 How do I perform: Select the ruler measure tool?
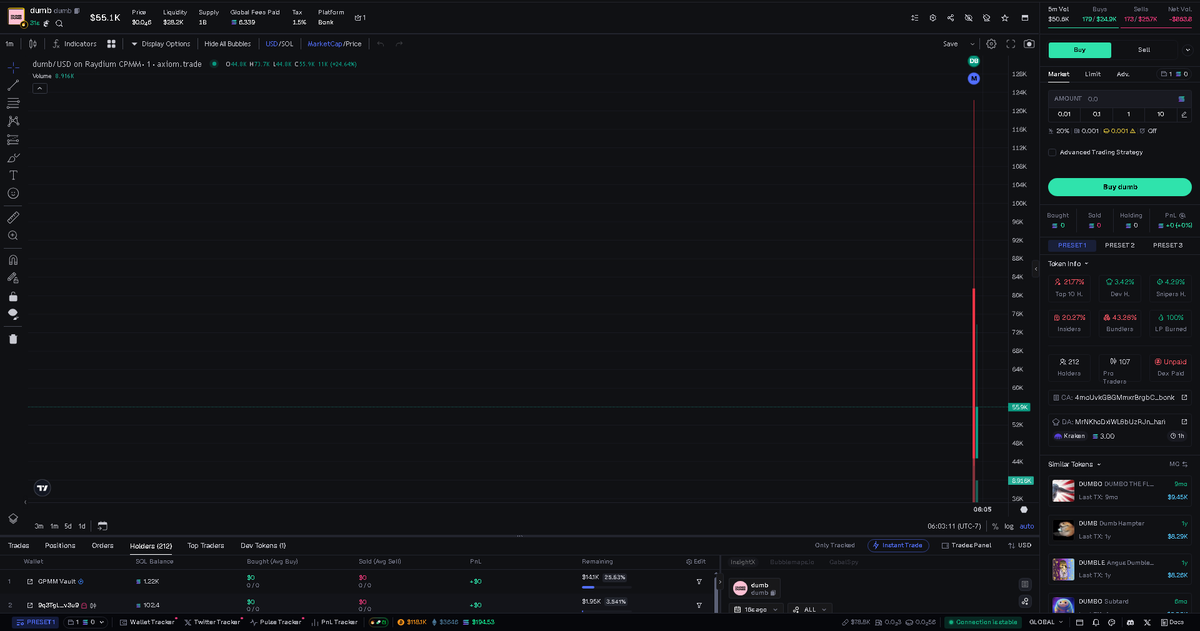point(13,217)
